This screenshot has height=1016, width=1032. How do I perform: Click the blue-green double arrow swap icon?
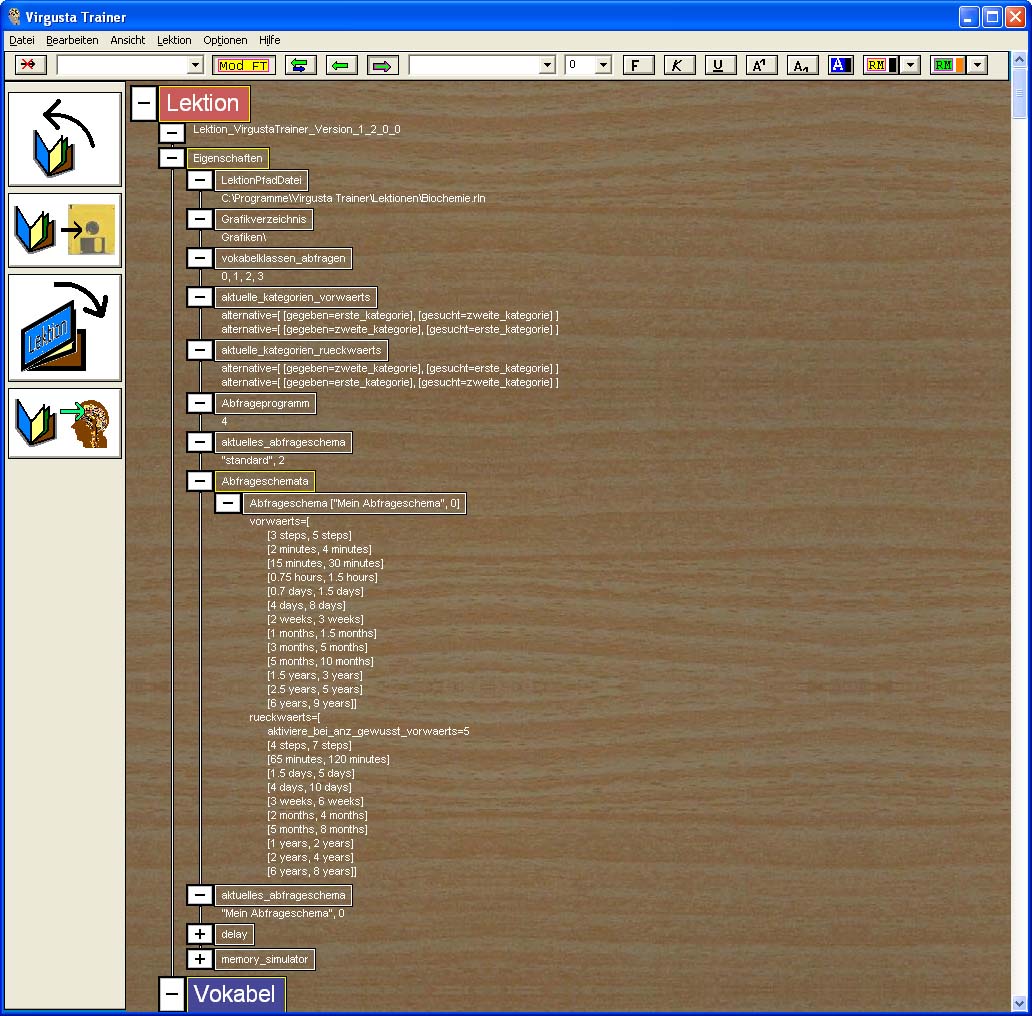(x=300, y=65)
